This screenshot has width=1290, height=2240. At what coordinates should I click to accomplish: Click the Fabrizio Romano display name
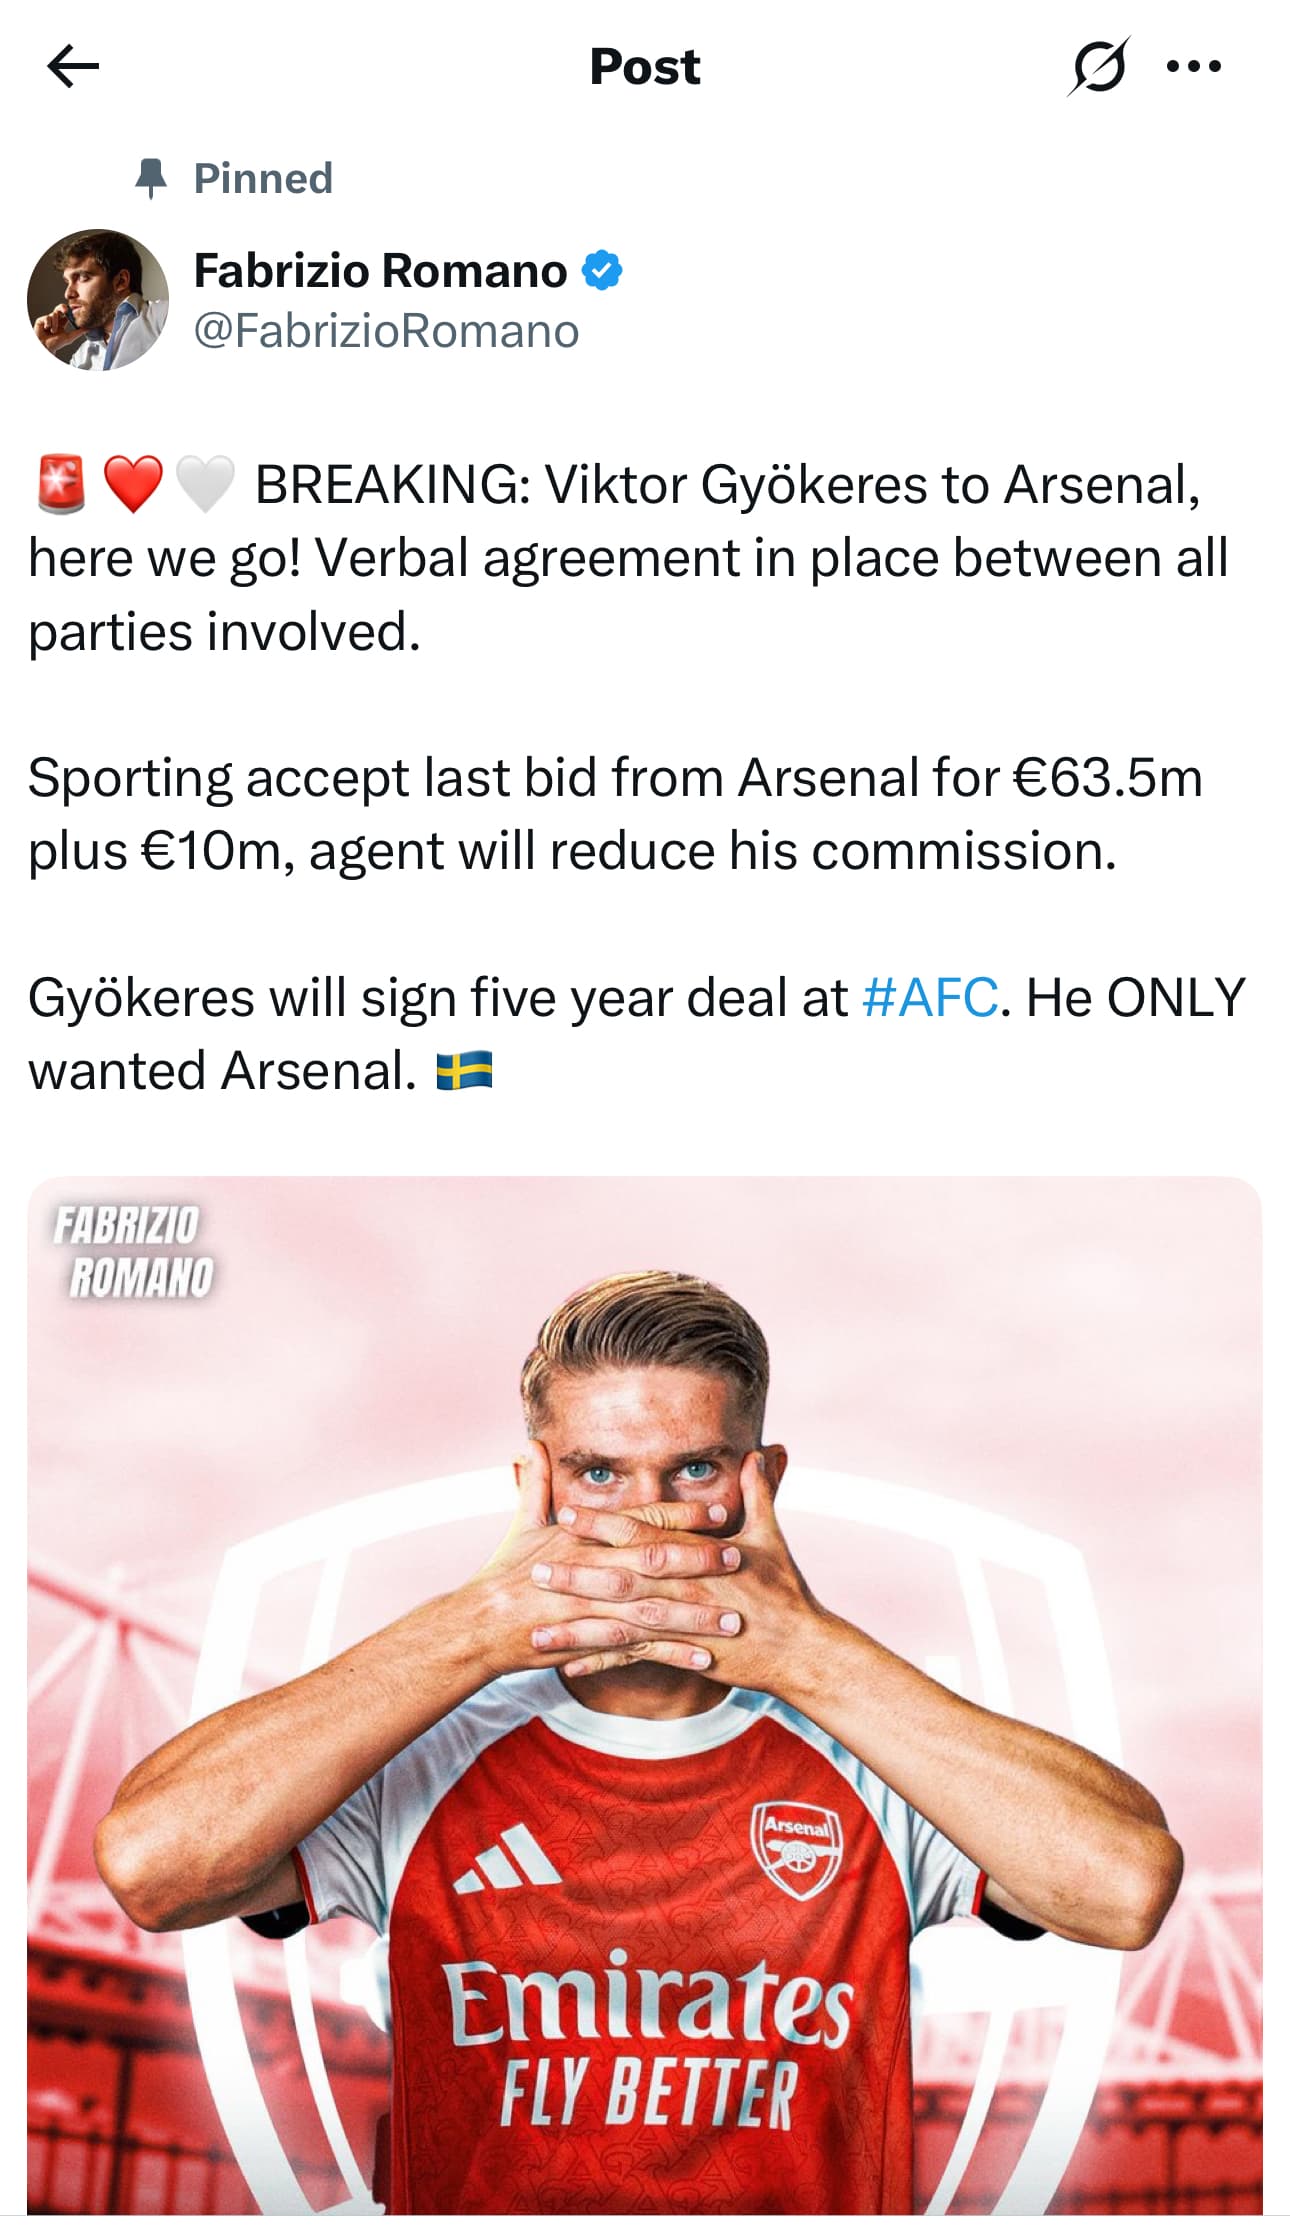tap(380, 270)
